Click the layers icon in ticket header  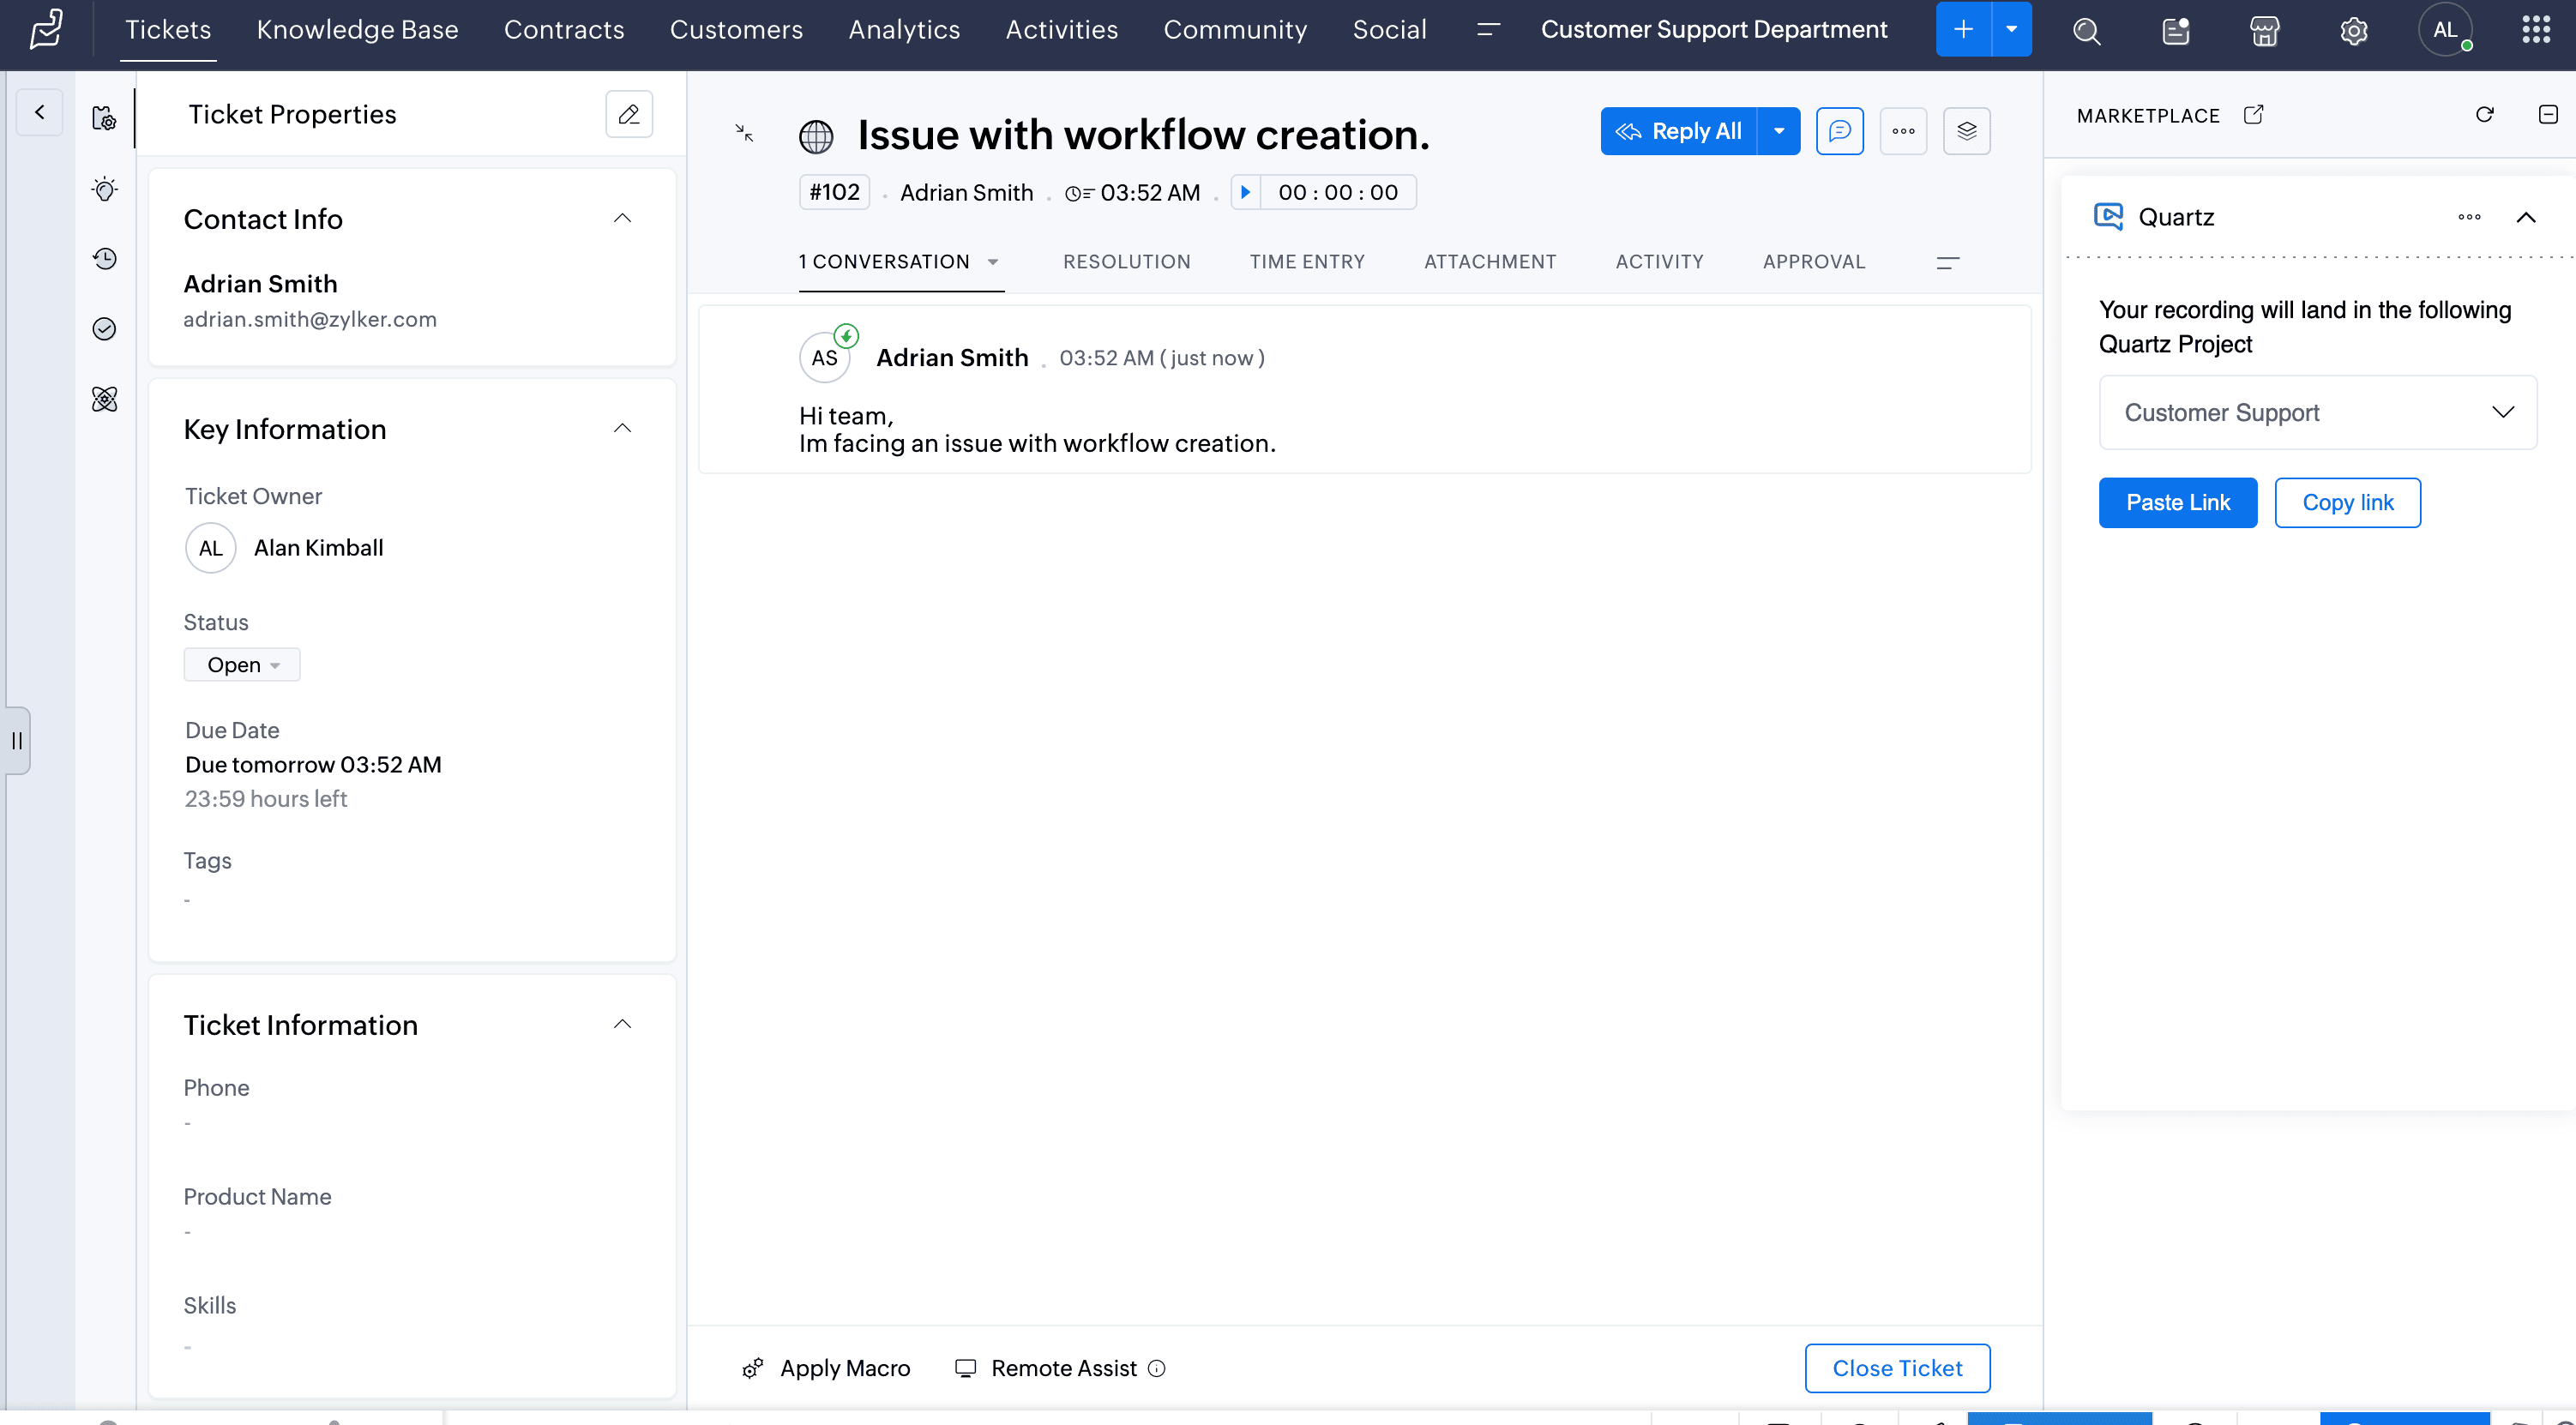1966,131
